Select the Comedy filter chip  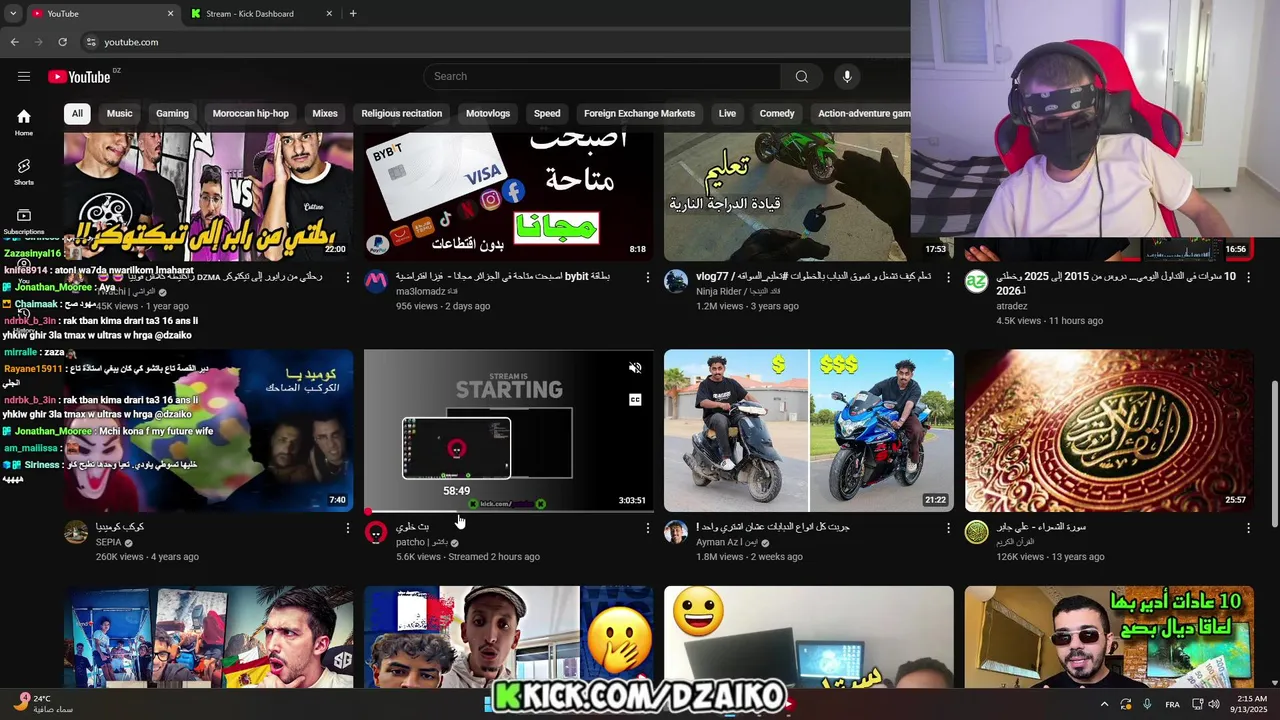click(776, 113)
